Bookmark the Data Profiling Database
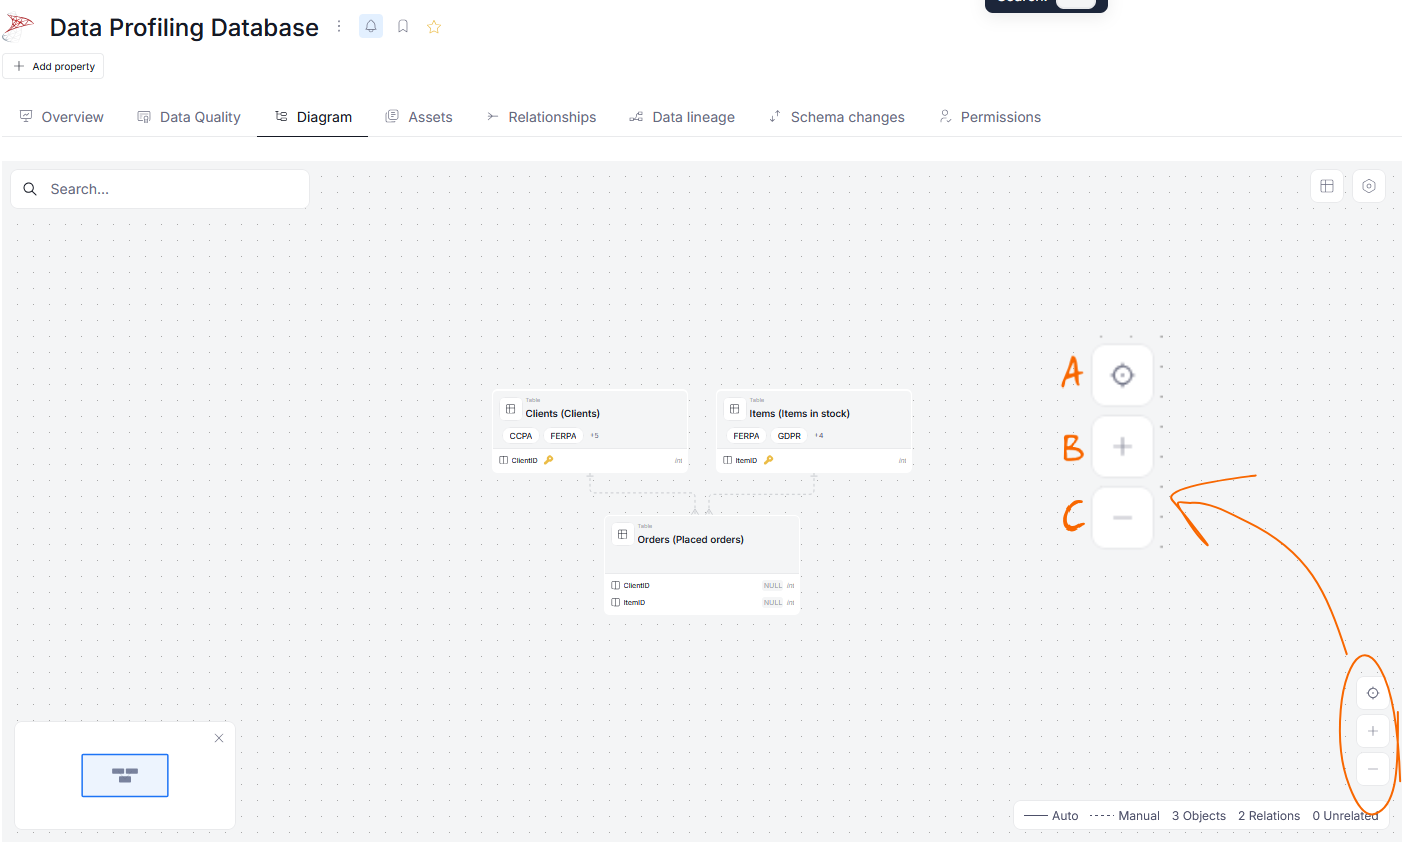 point(403,27)
